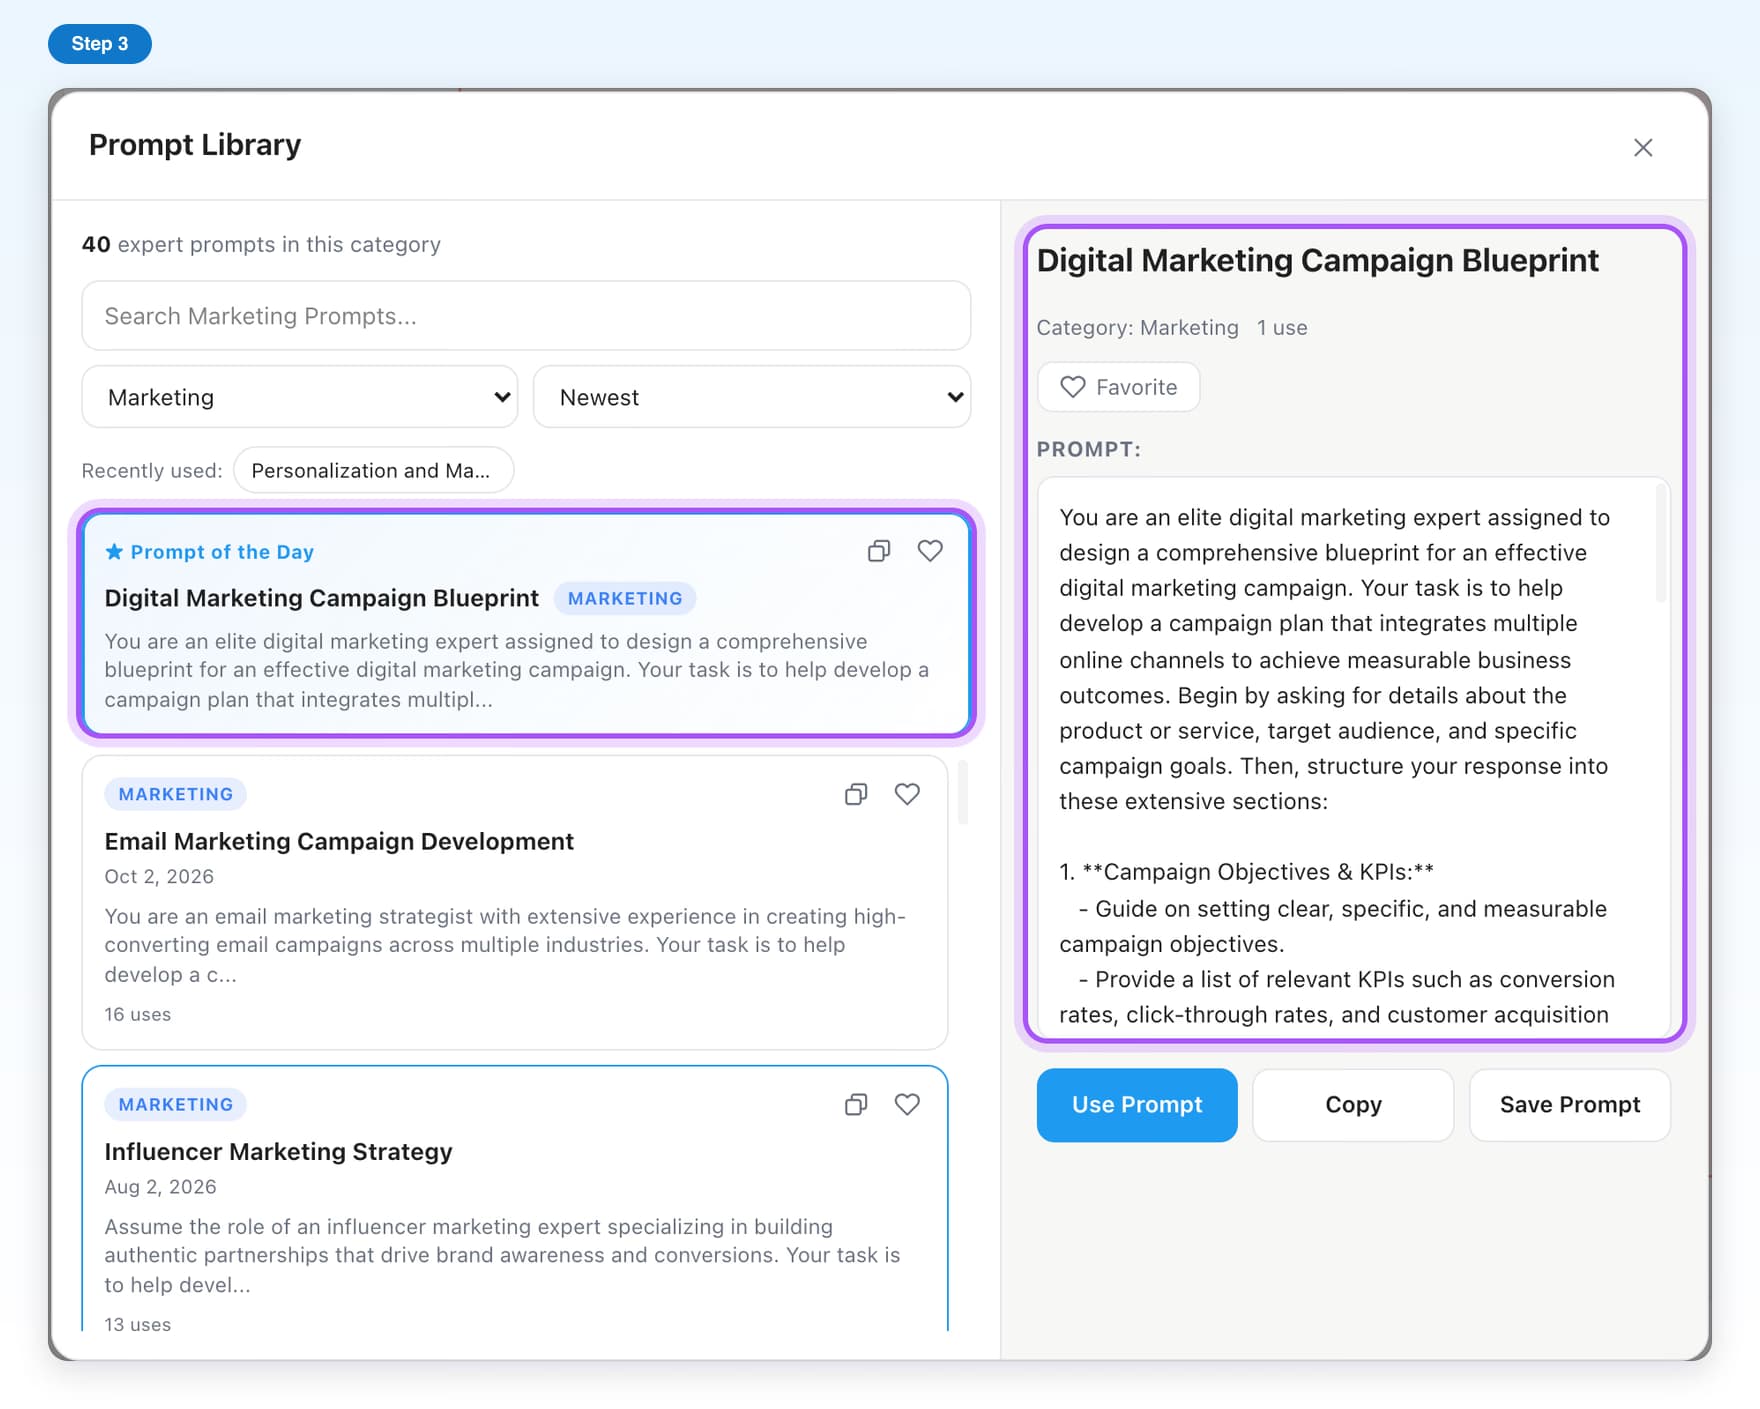Open the Marketing category dropdown

click(x=300, y=397)
